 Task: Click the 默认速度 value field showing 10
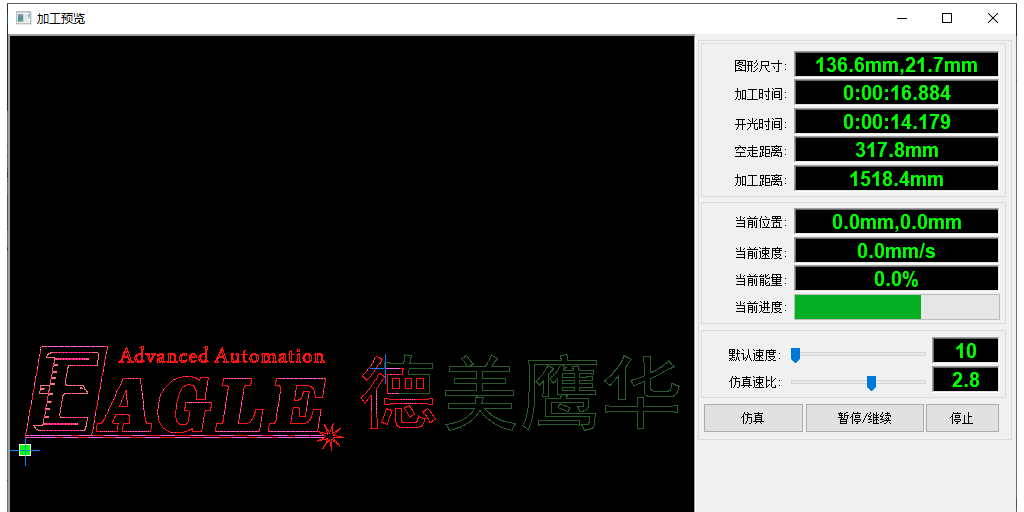pos(965,351)
